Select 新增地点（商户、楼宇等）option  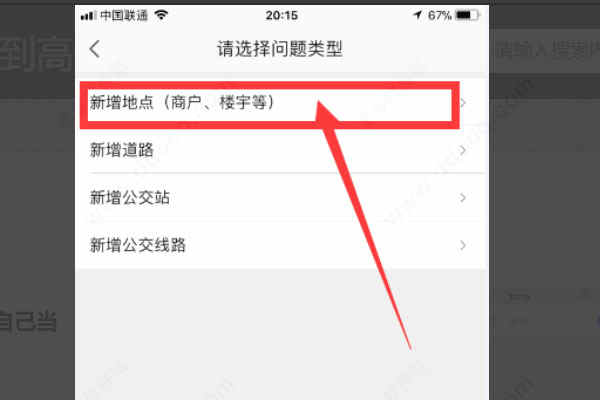[x=282, y=103]
